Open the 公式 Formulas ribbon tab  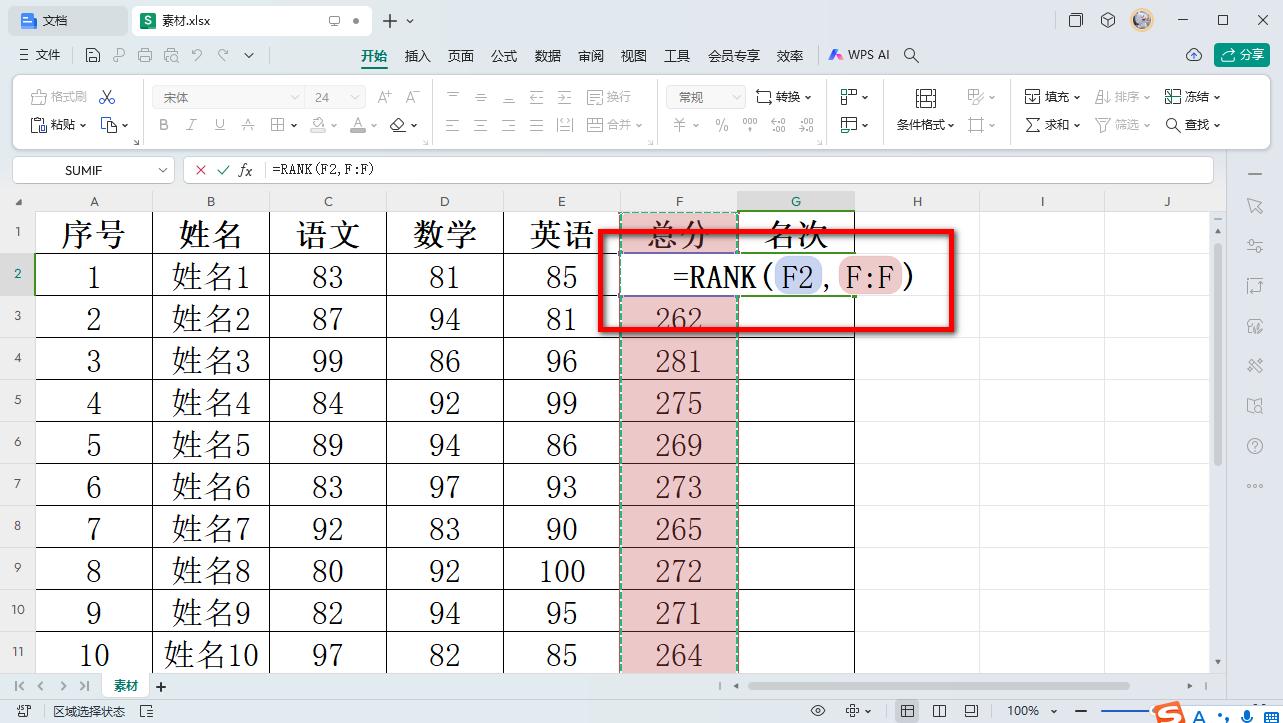(504, 56)
